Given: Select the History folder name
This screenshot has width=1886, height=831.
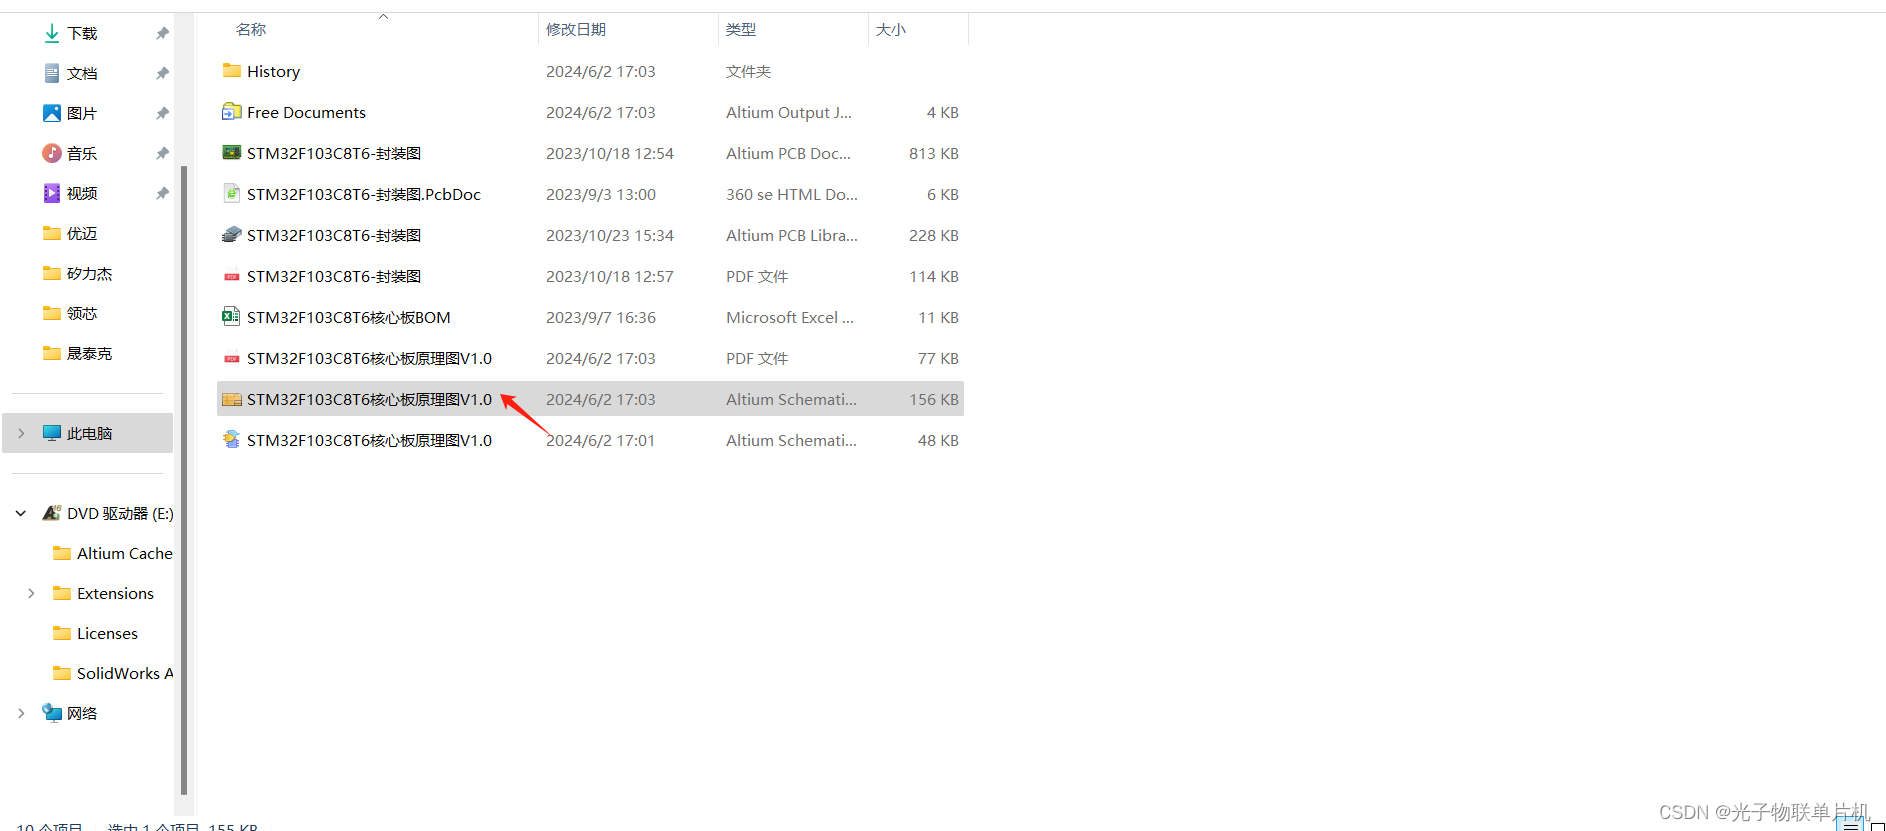Looking at the screenshot, I should coord(273,72).
